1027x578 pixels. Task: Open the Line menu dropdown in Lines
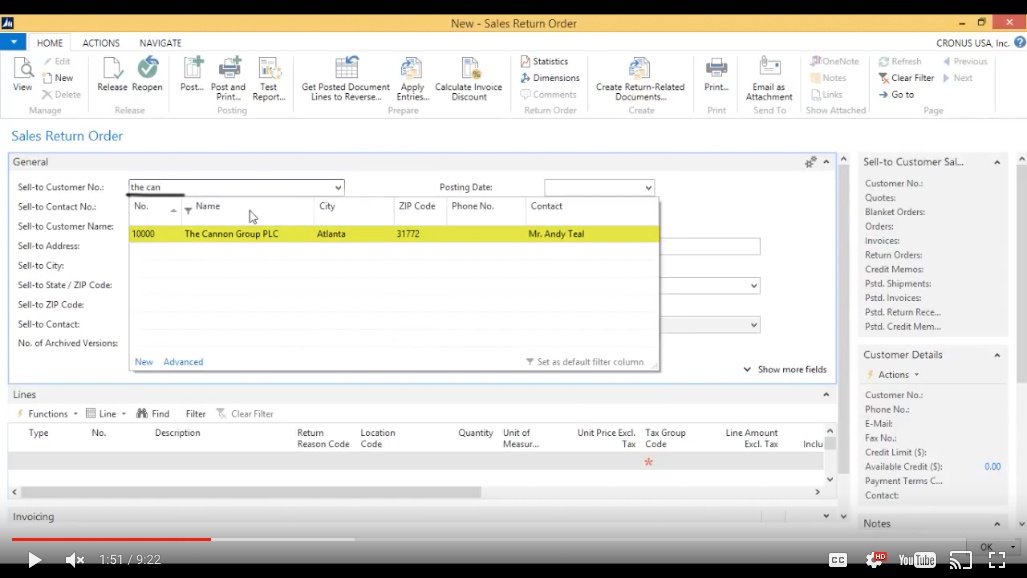[x=106, y=414]
